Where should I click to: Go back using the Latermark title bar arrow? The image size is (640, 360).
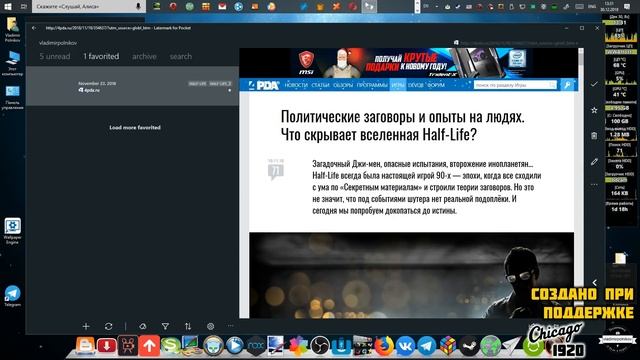coord(34,28)
